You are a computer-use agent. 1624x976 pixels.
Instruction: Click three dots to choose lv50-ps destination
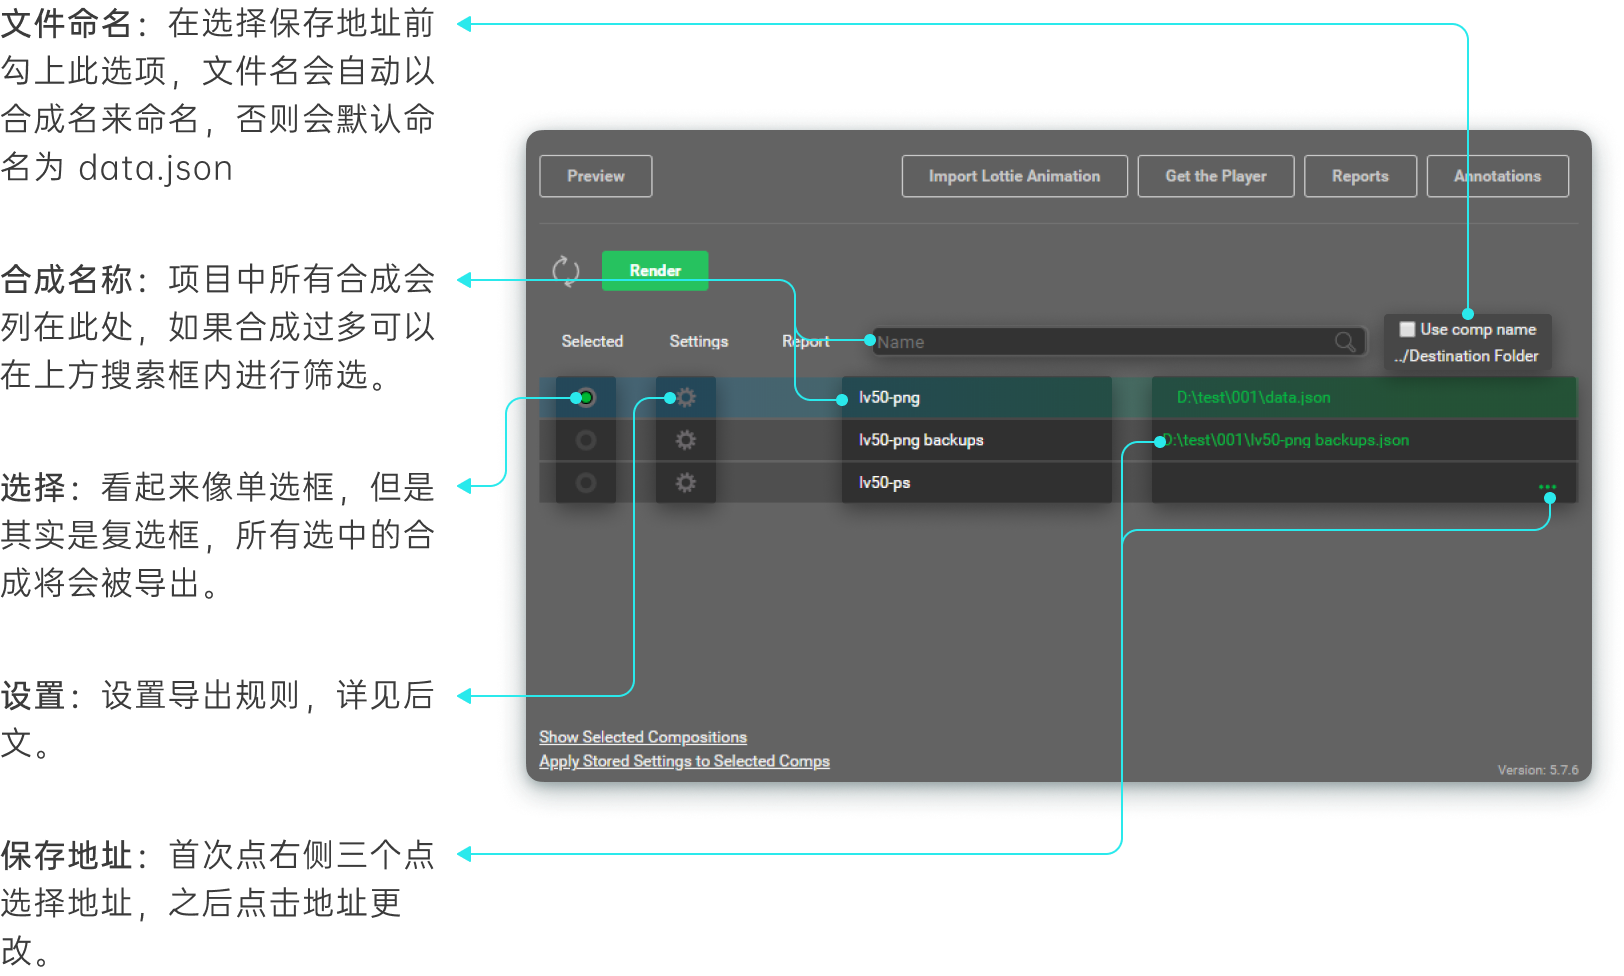click(x=1547, y=487)
